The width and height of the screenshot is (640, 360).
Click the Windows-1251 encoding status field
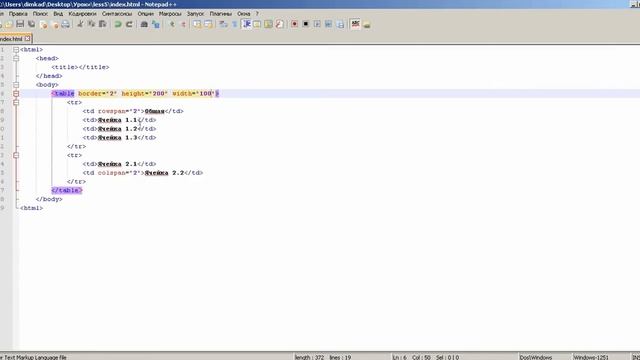(x=591, y=357)
